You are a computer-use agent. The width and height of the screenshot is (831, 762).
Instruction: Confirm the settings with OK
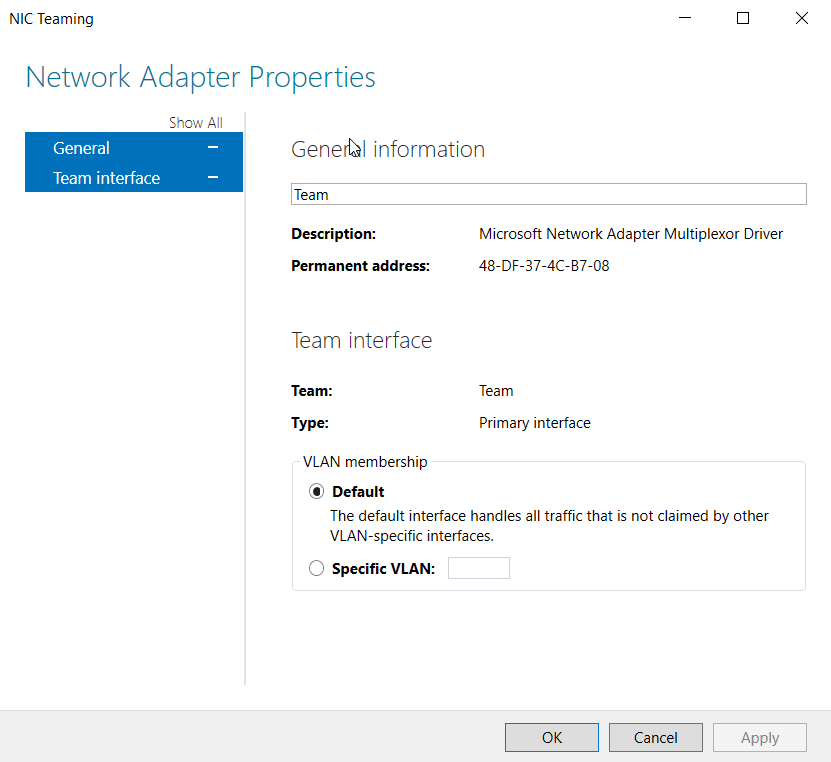click(x=551, y=737)
